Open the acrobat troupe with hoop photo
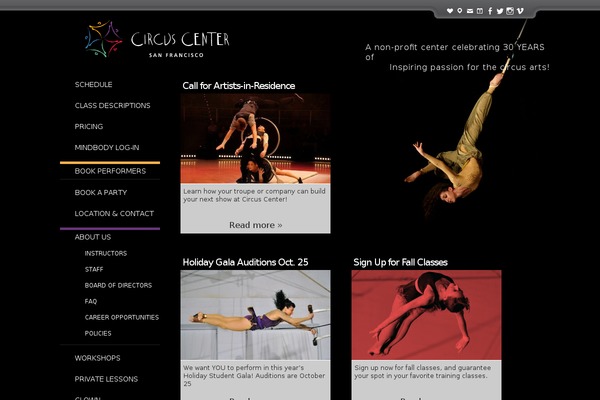The height and width of the screenshot is (400, 600). (255, 139)
